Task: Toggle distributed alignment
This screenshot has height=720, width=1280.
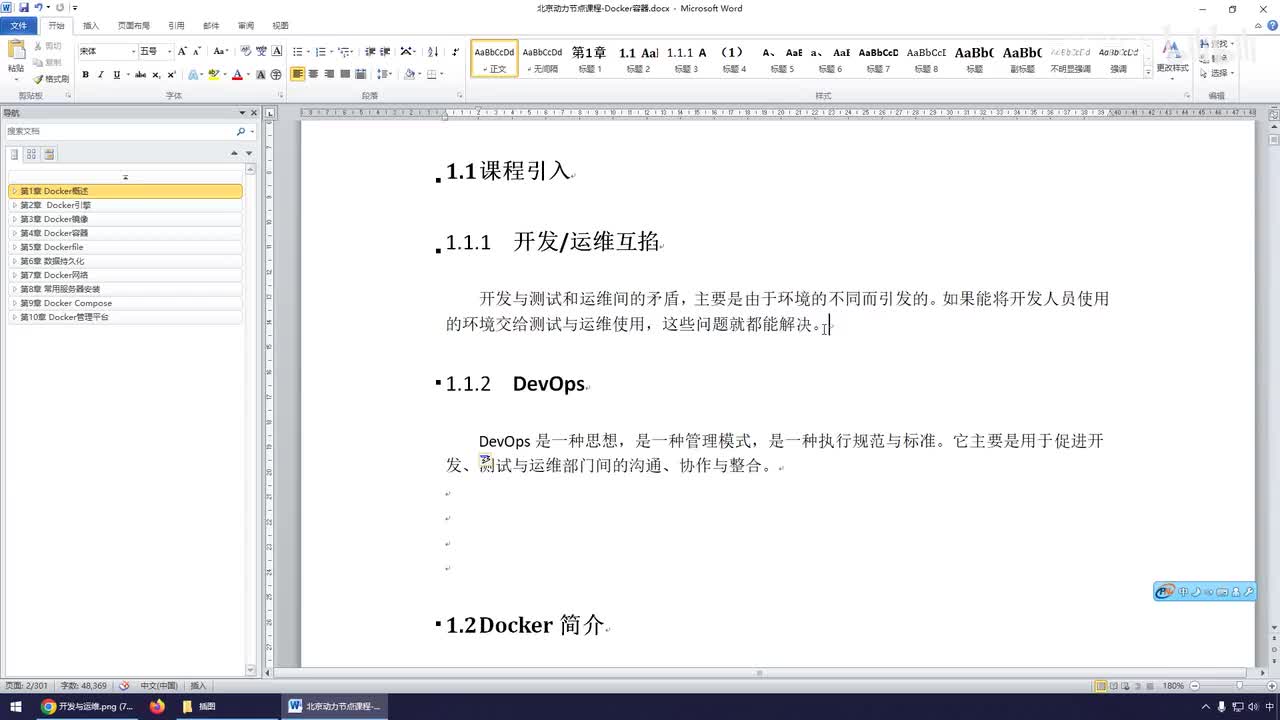Action: coord(361,74)
